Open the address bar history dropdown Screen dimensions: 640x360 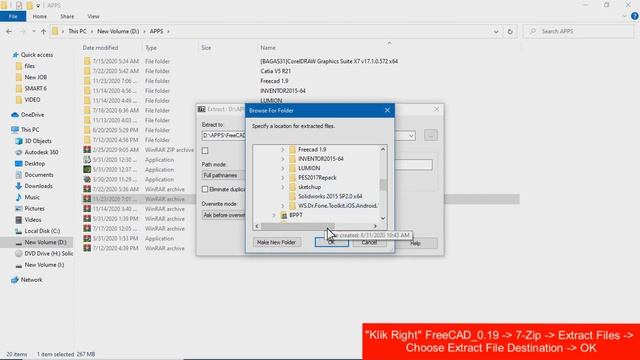(496, 31)
